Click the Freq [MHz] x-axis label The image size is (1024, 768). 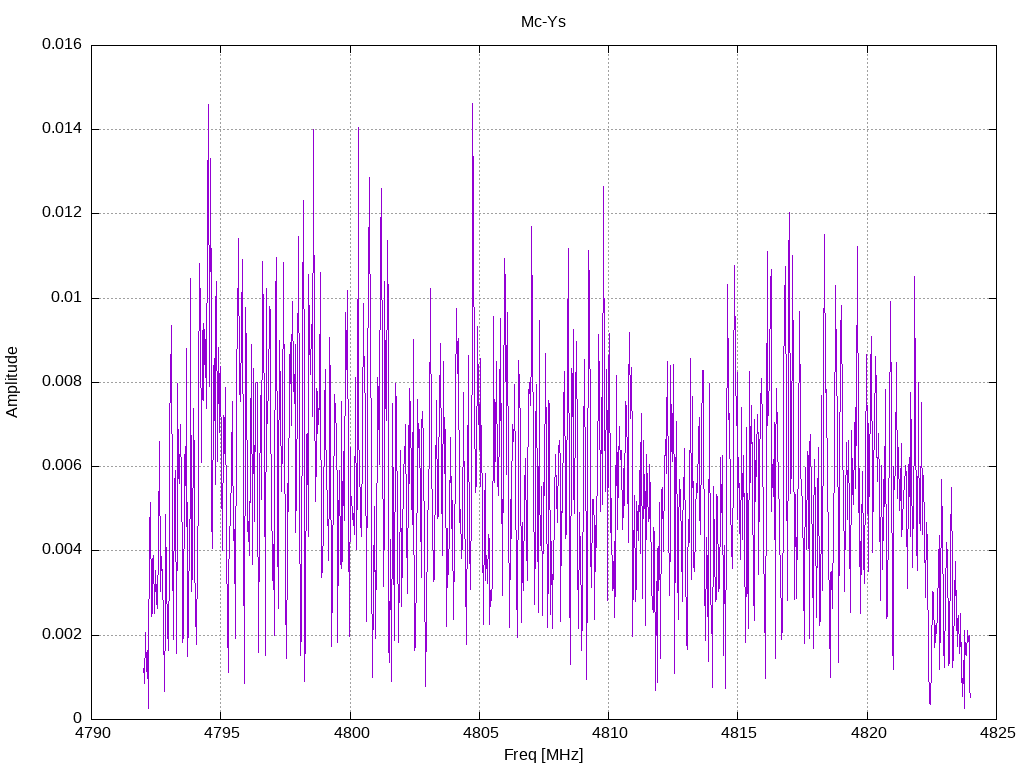point(543,755)
